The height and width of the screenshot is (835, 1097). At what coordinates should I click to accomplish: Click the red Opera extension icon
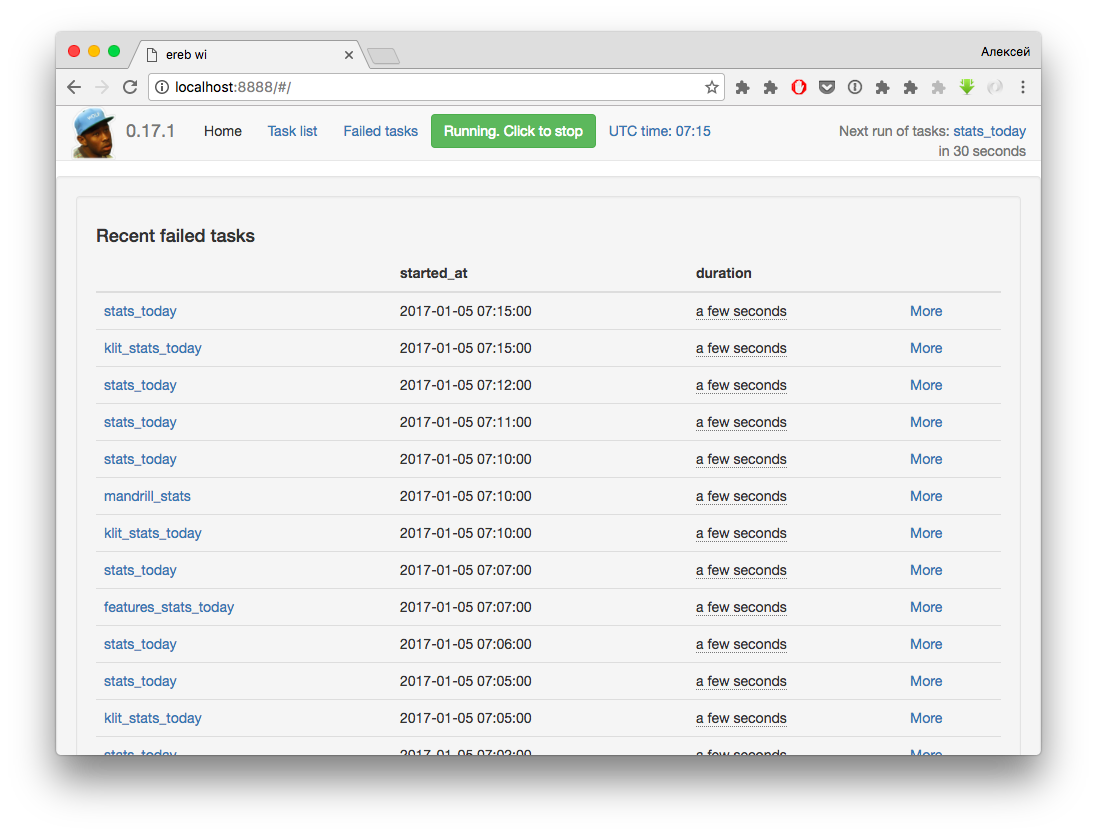pyautogui.click(x=798, y=87)
